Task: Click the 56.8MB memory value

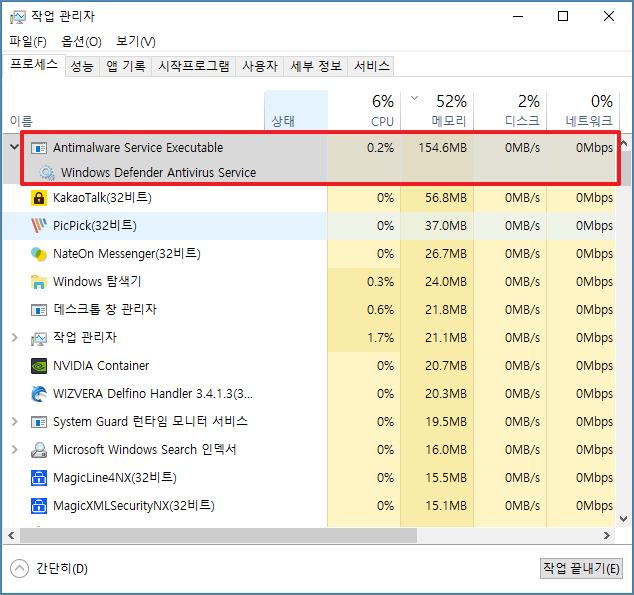Action: pyautogui.click(x=446, y=198)
